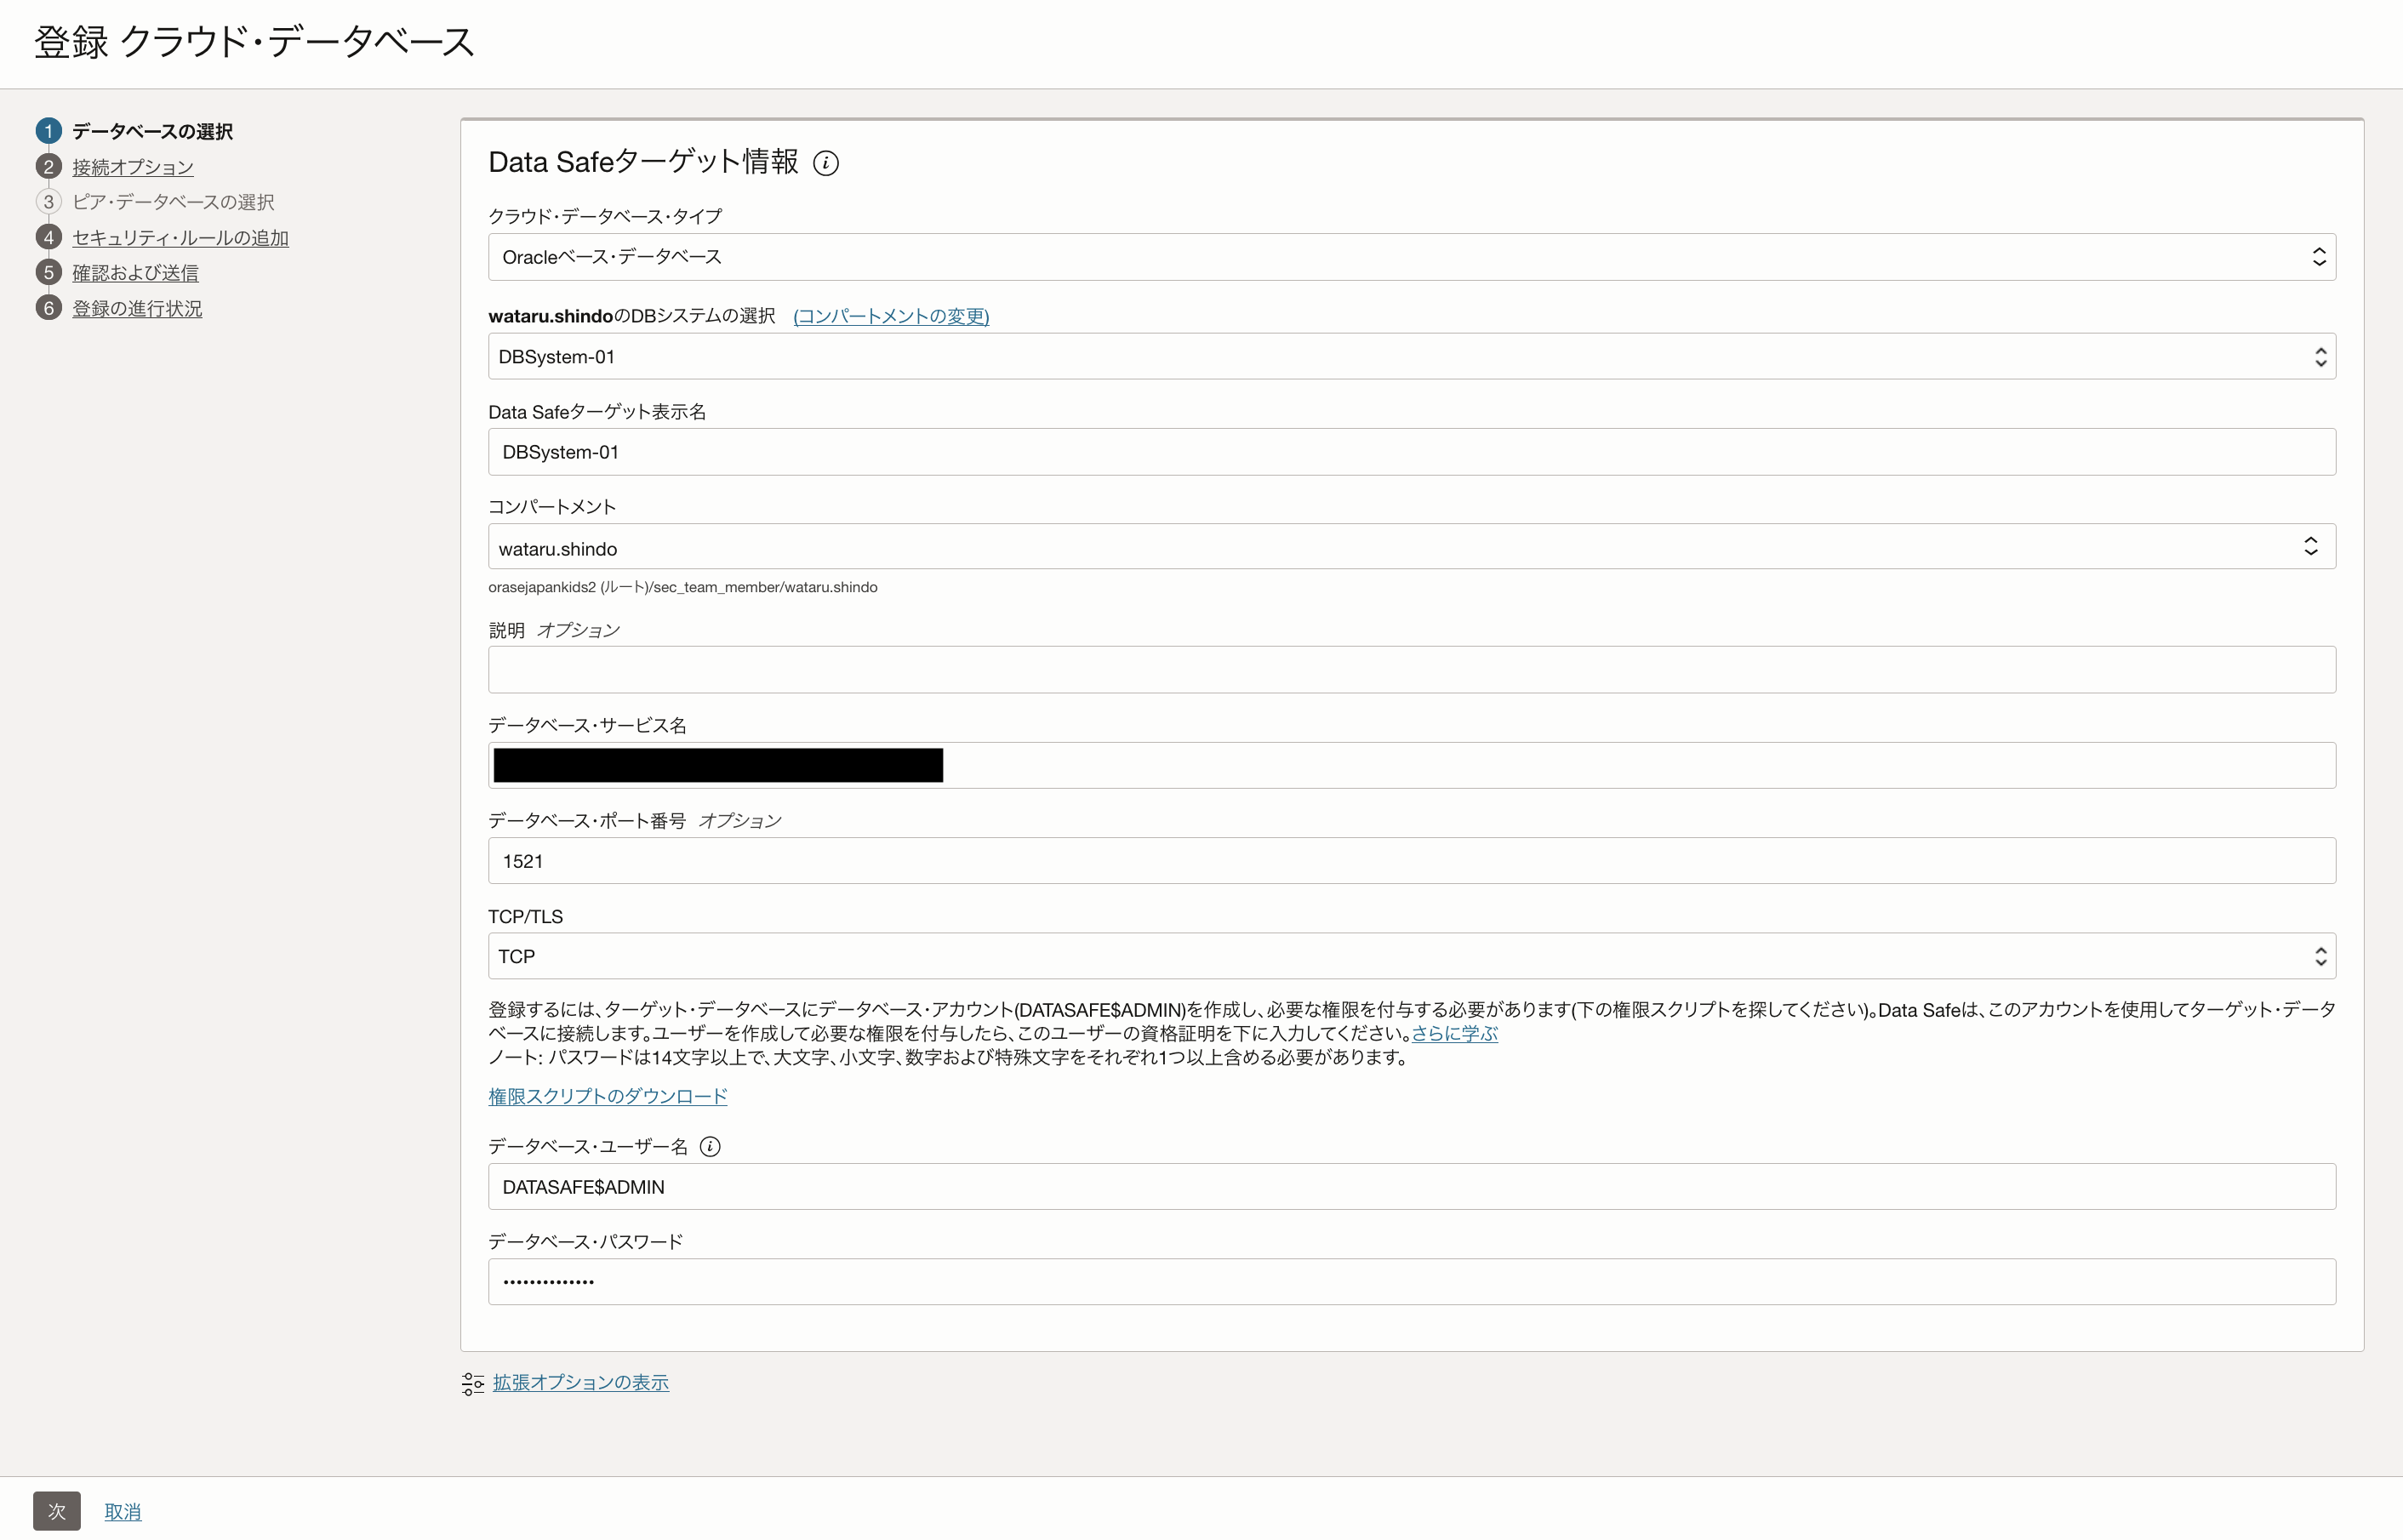
Task: Click step 2 circle icon in wizard
Action: coord(48,167)
